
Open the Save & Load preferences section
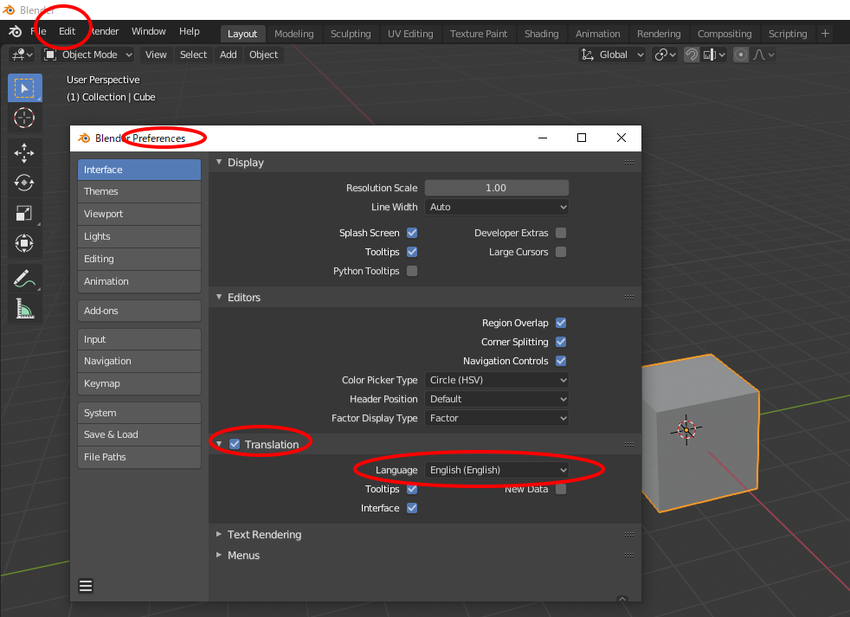click(139, 435)
